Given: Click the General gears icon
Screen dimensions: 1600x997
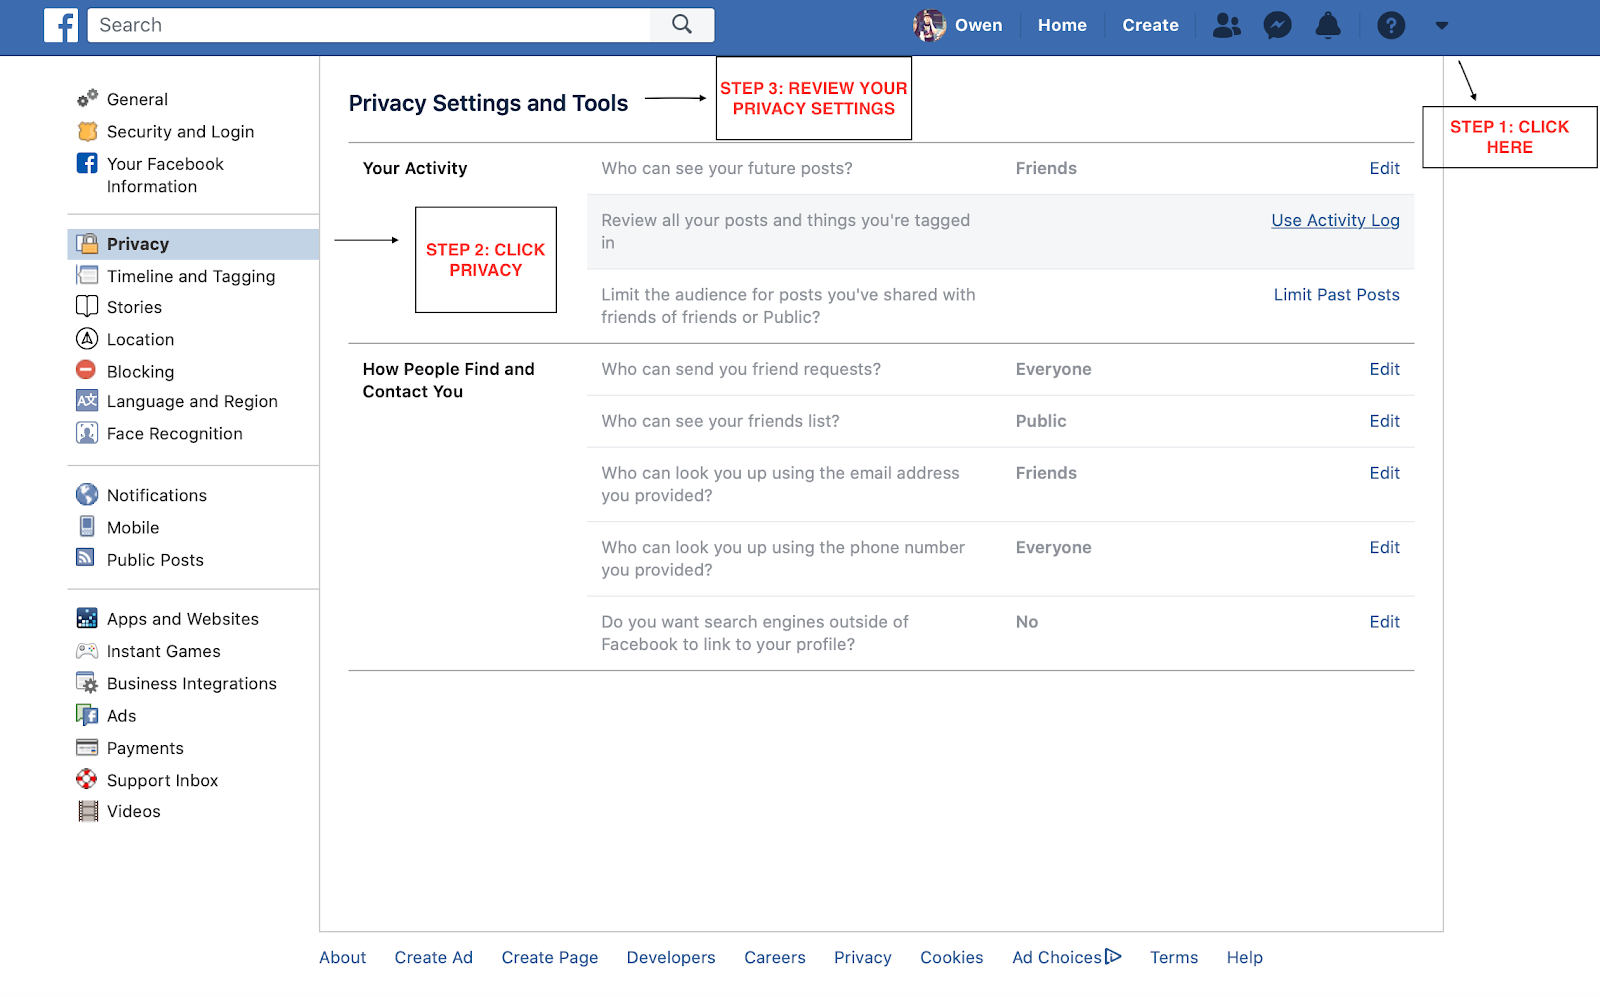Looking at the screenshot, I should click(x=87, y=98).
